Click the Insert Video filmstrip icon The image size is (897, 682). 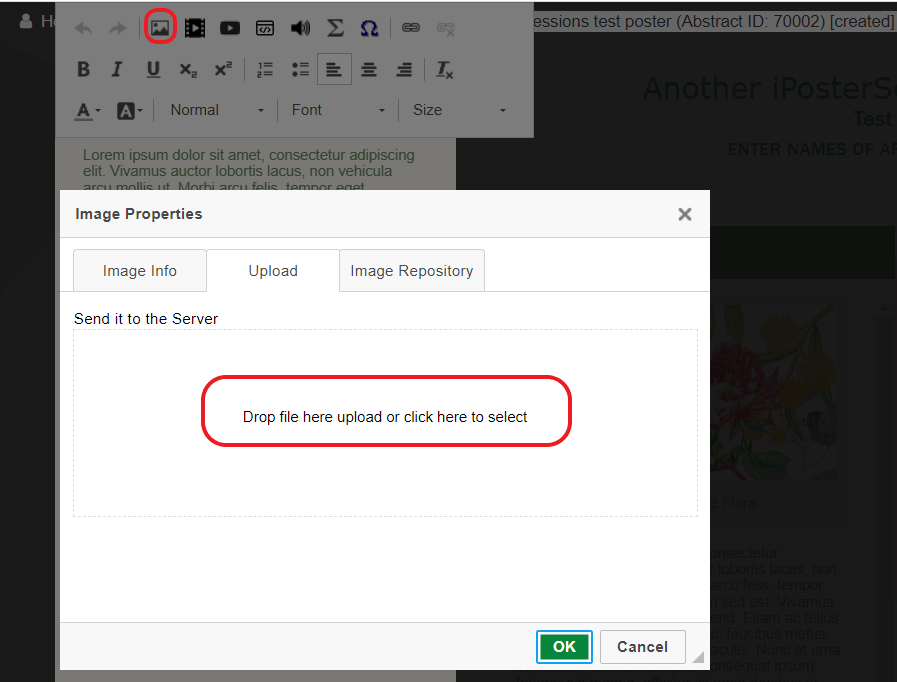(x=195, y=27)
